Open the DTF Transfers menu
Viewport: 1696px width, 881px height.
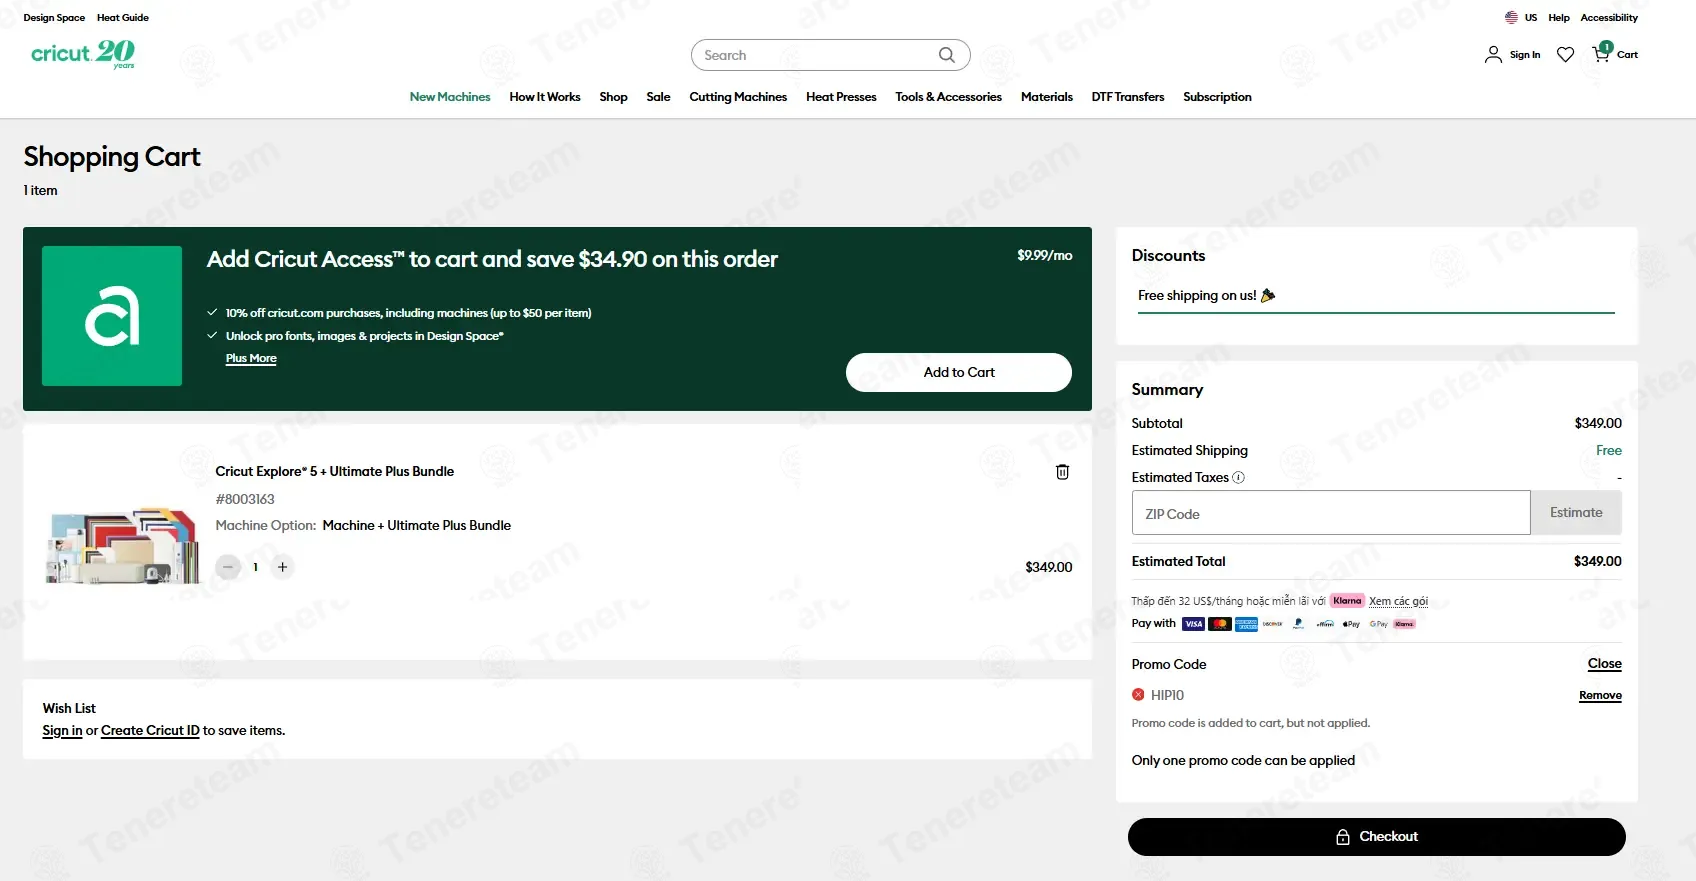pos(1128,97)
